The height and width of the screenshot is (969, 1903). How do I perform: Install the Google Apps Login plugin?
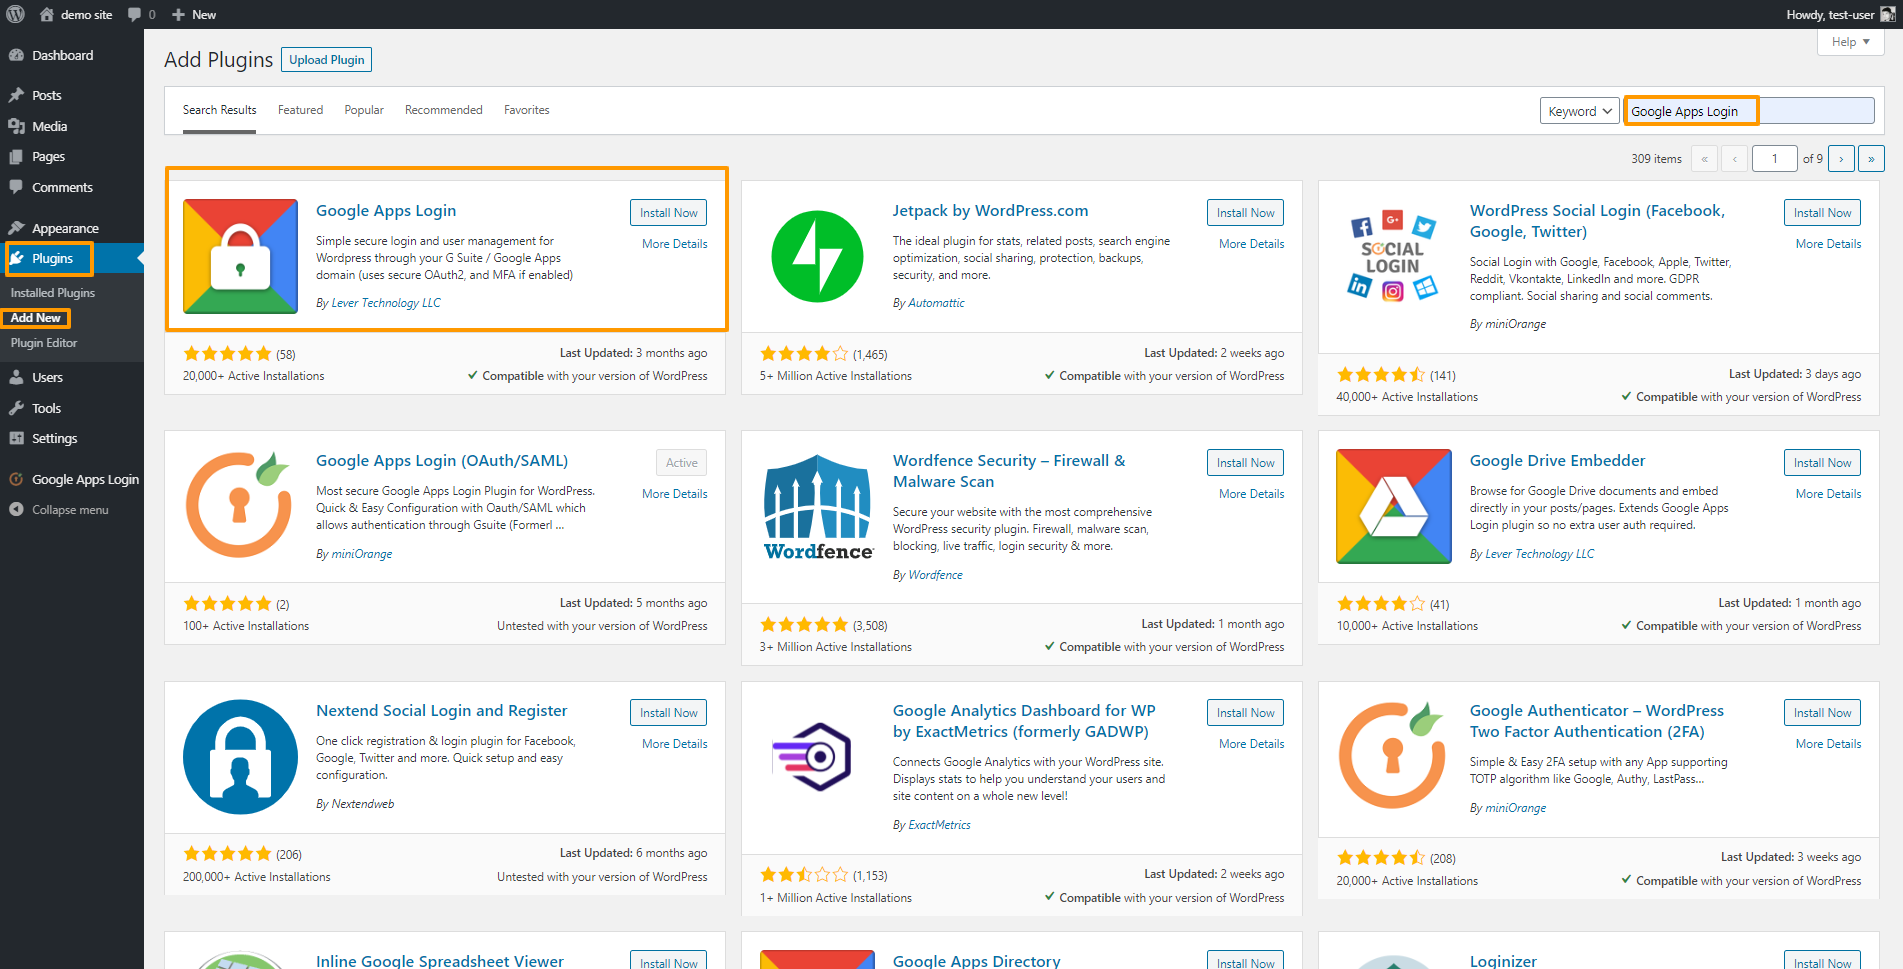668,213
